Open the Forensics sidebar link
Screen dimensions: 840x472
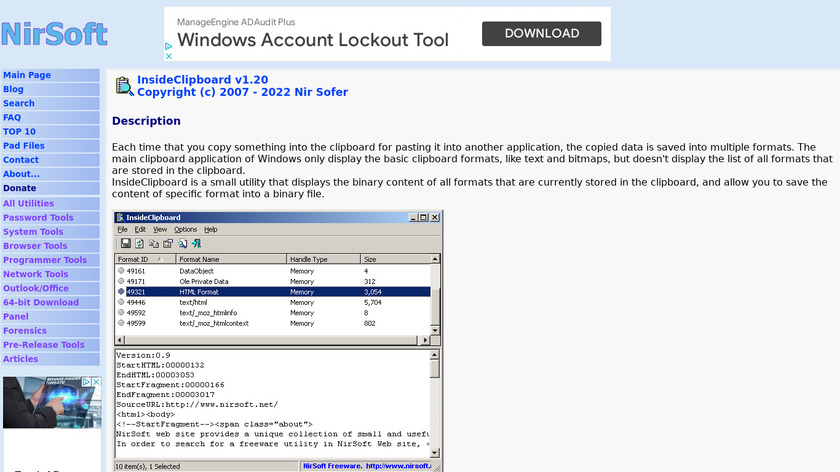tap(25, 331)
